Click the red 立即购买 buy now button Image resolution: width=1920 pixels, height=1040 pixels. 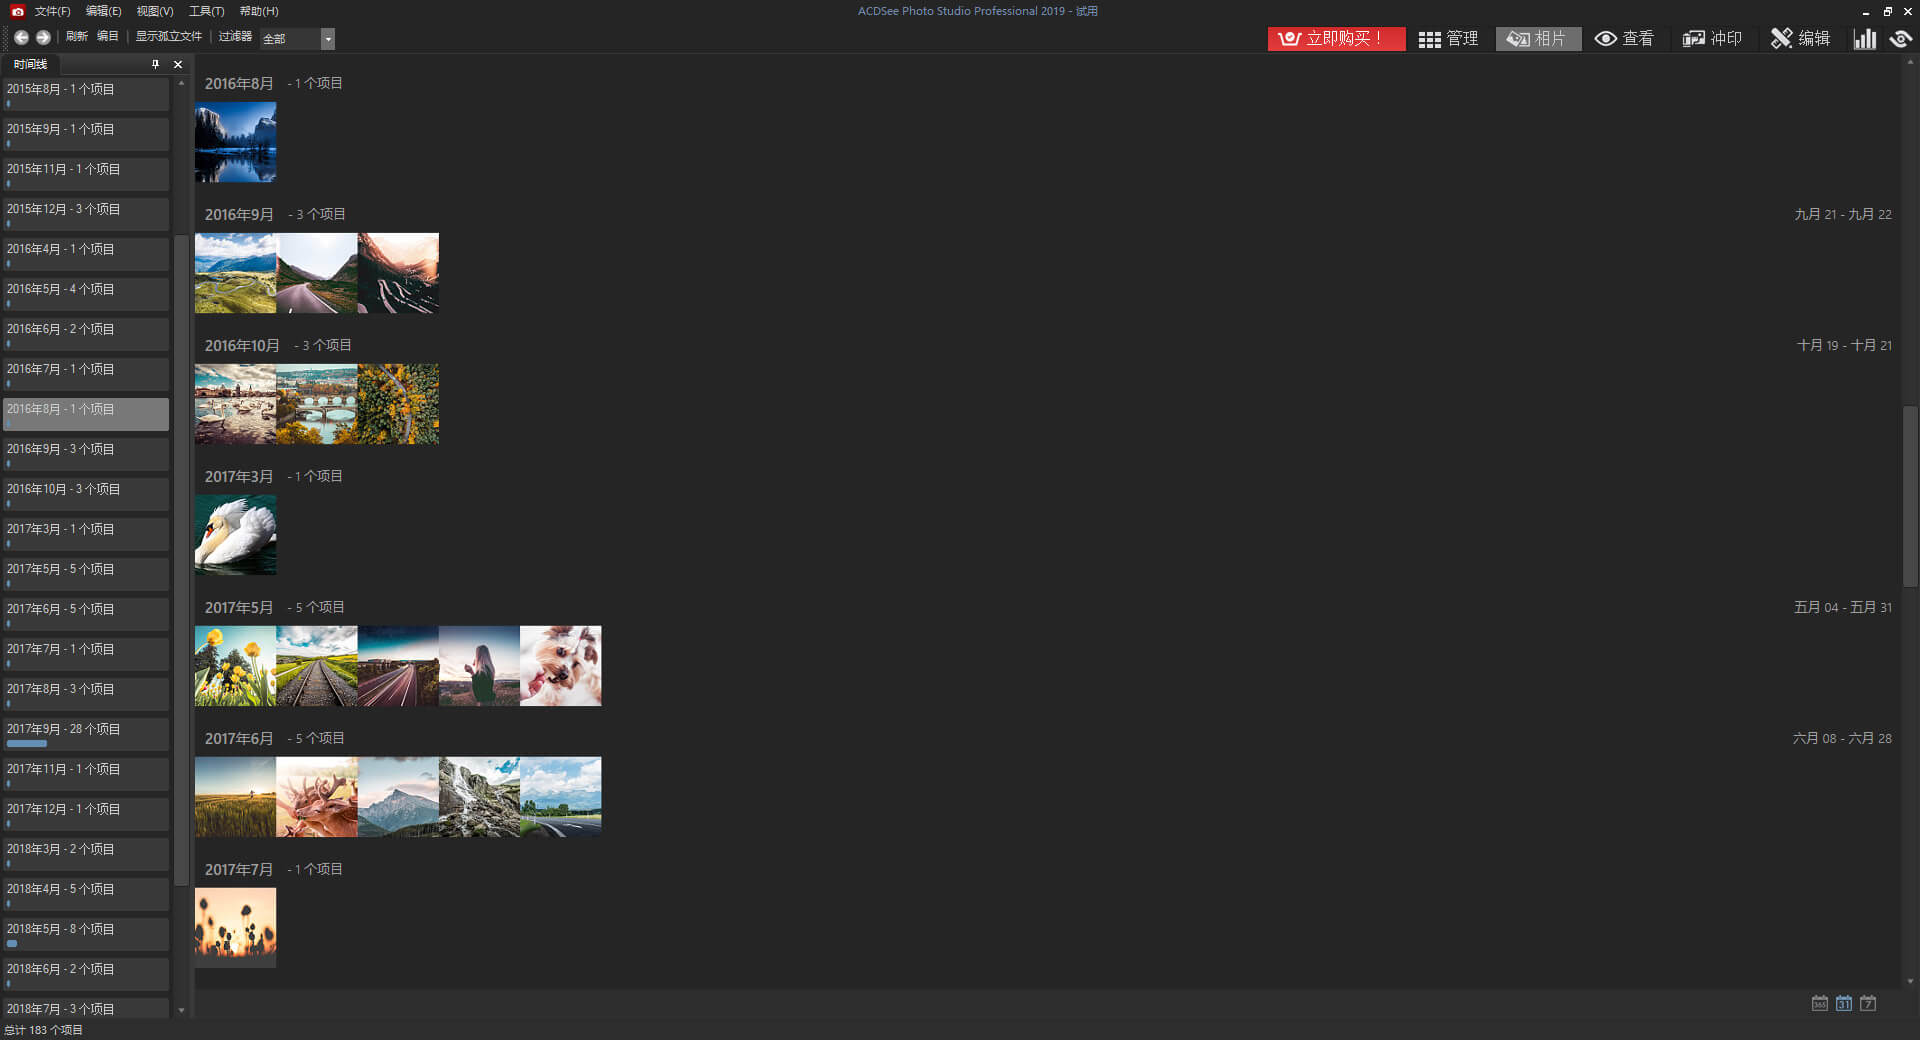[1336, 38]
